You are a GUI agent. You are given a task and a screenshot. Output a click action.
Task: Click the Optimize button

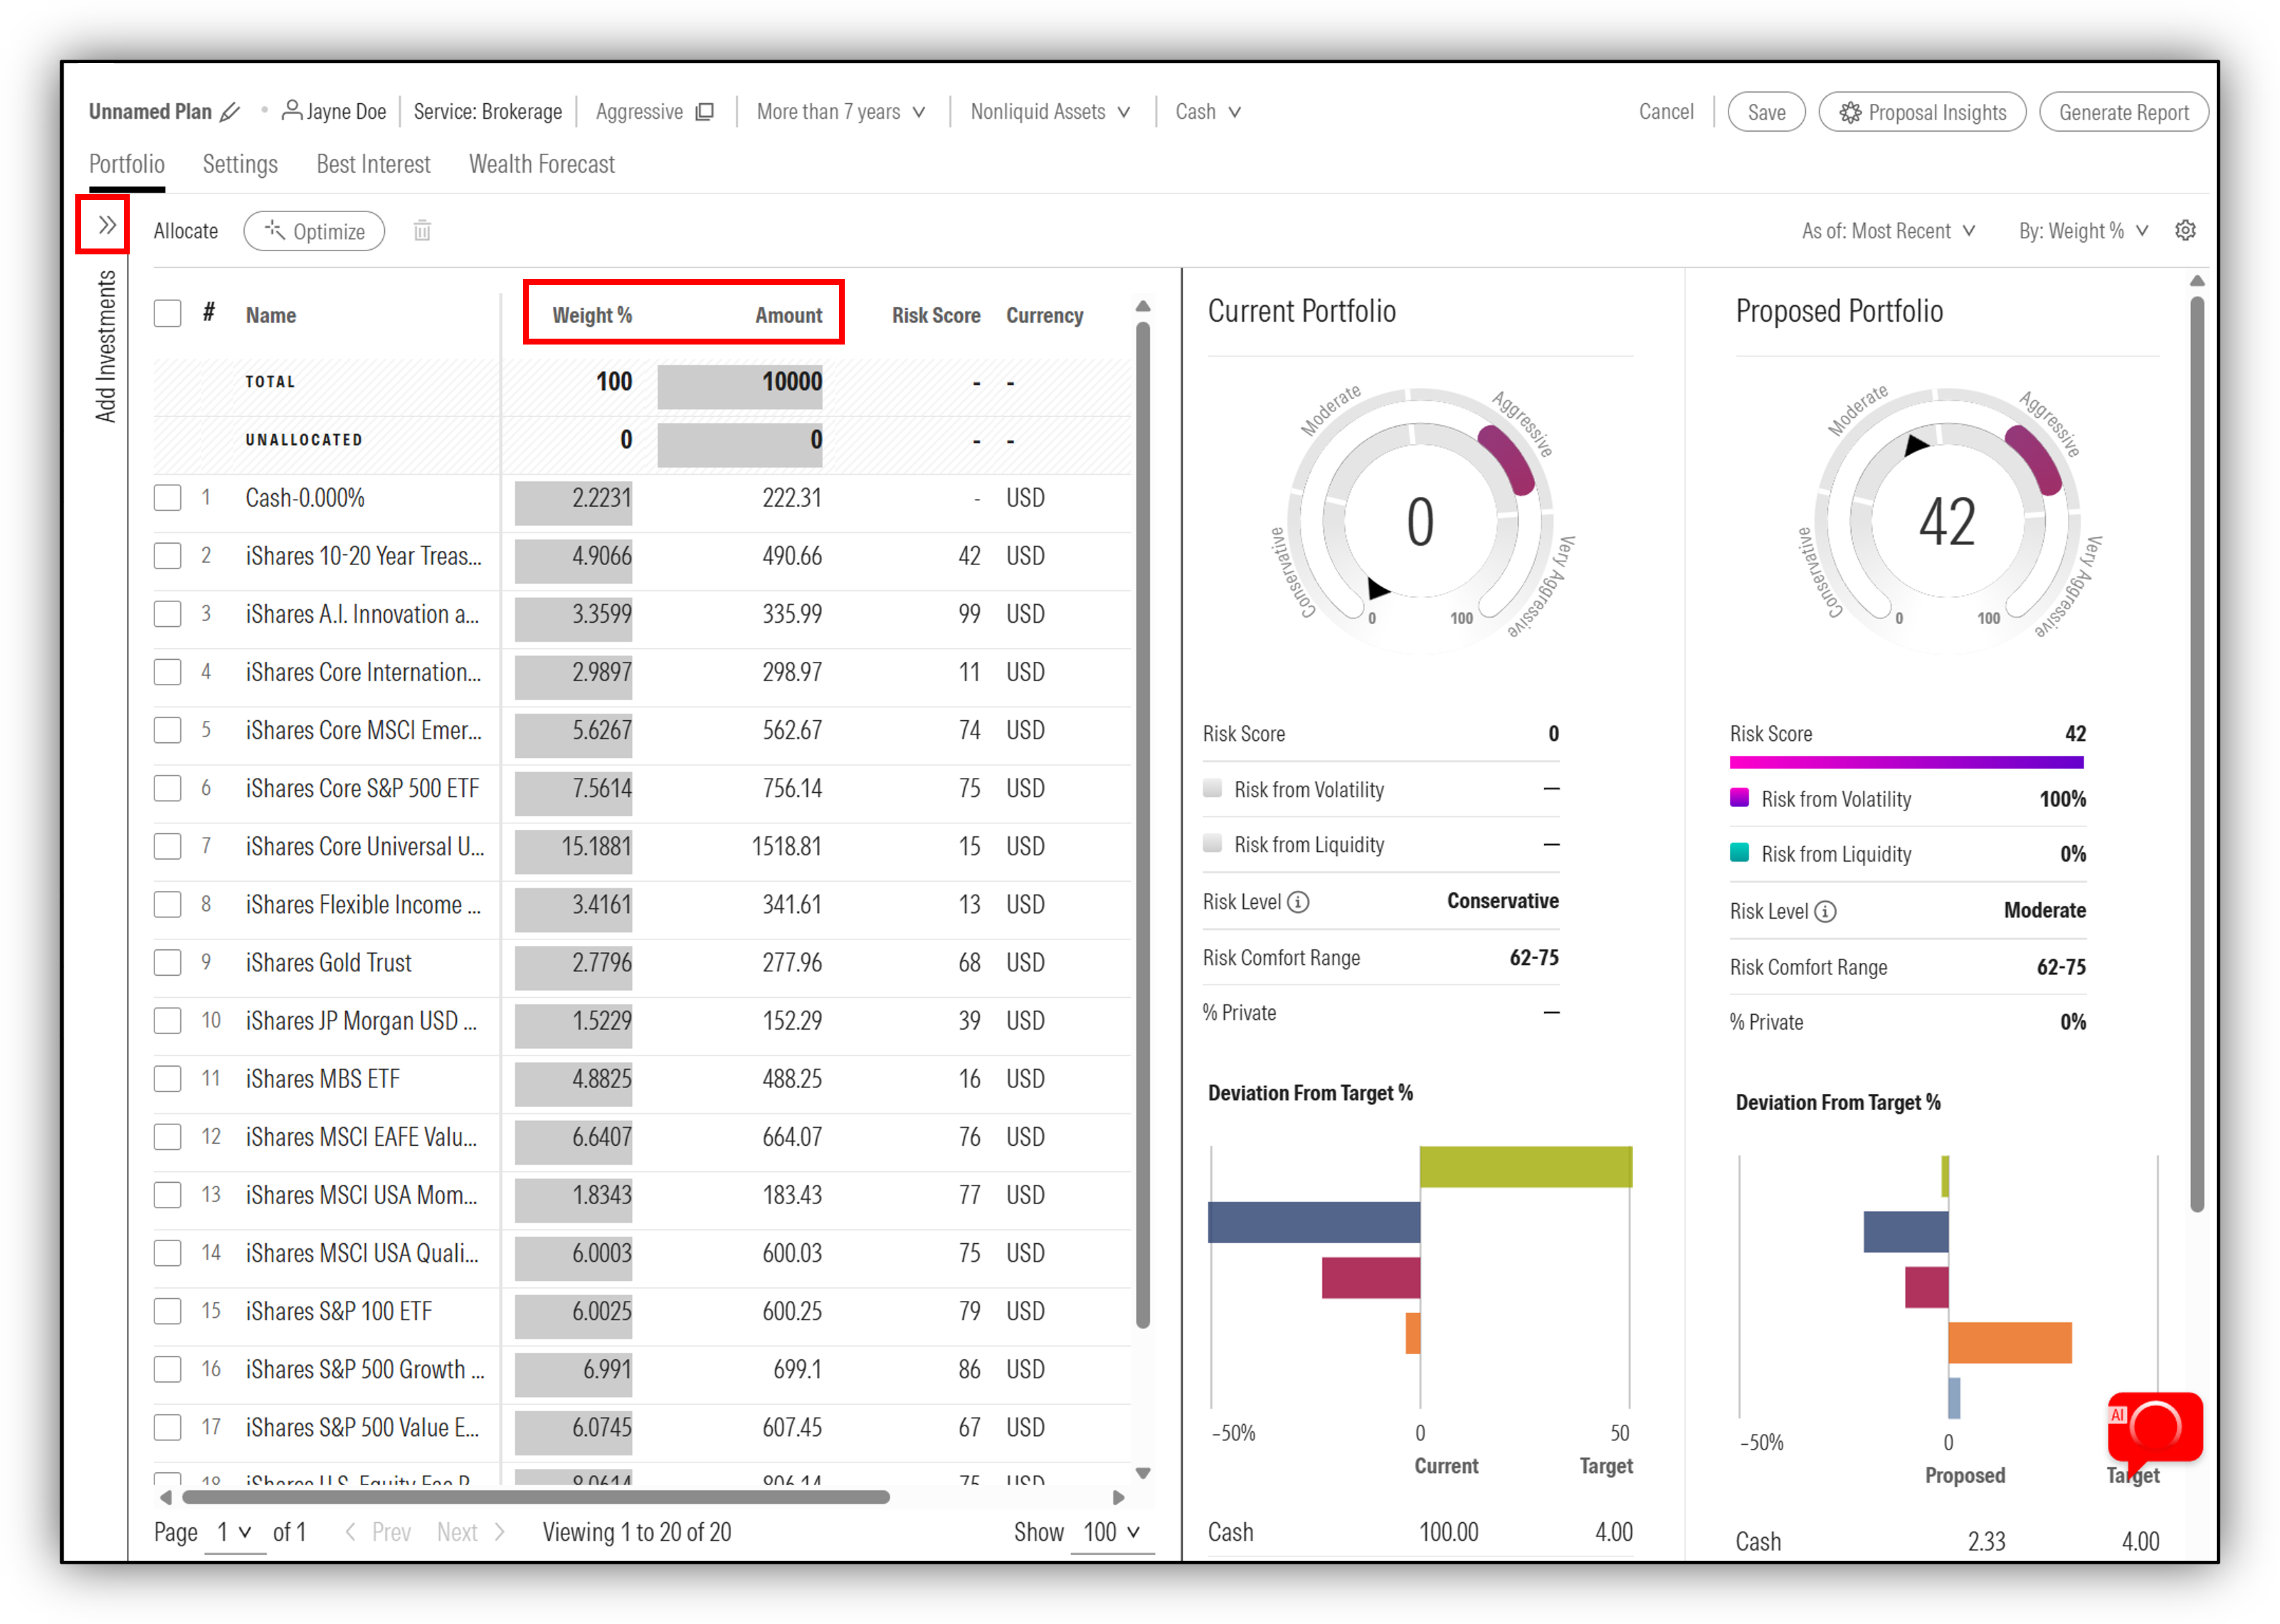[314, 231]
